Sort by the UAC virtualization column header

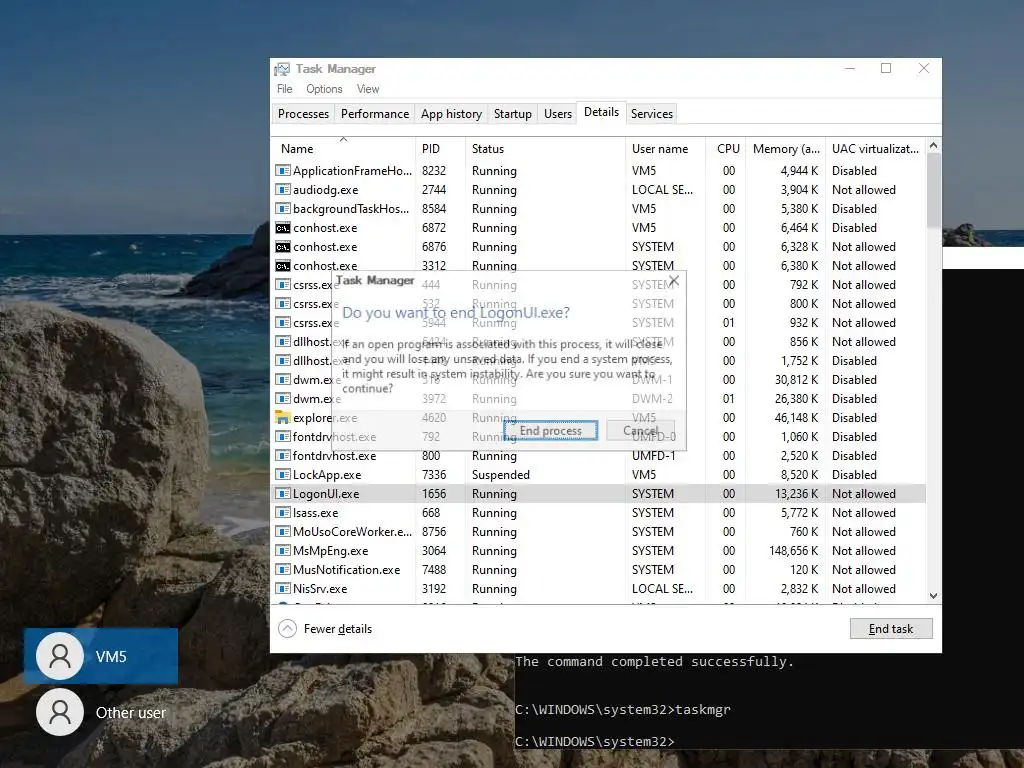pyautogui.click(x=875, y=148)
